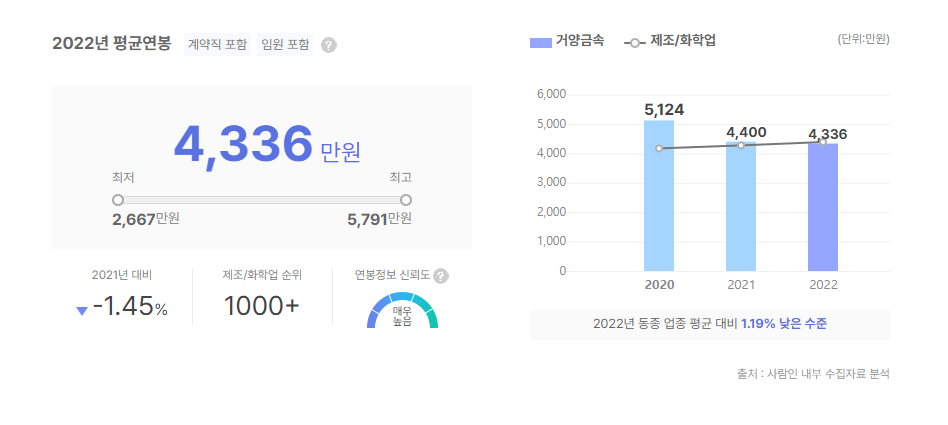The height and width of the screenshot is (425, 948).
Task: Click the 2022 bar labeled 4,336
Action: tap(823, 207)
